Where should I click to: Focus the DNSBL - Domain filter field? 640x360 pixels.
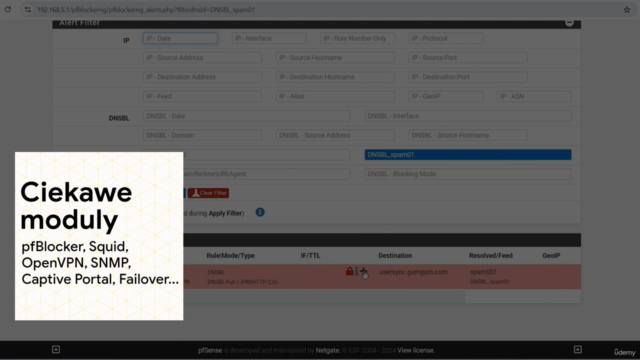(202, 135)
